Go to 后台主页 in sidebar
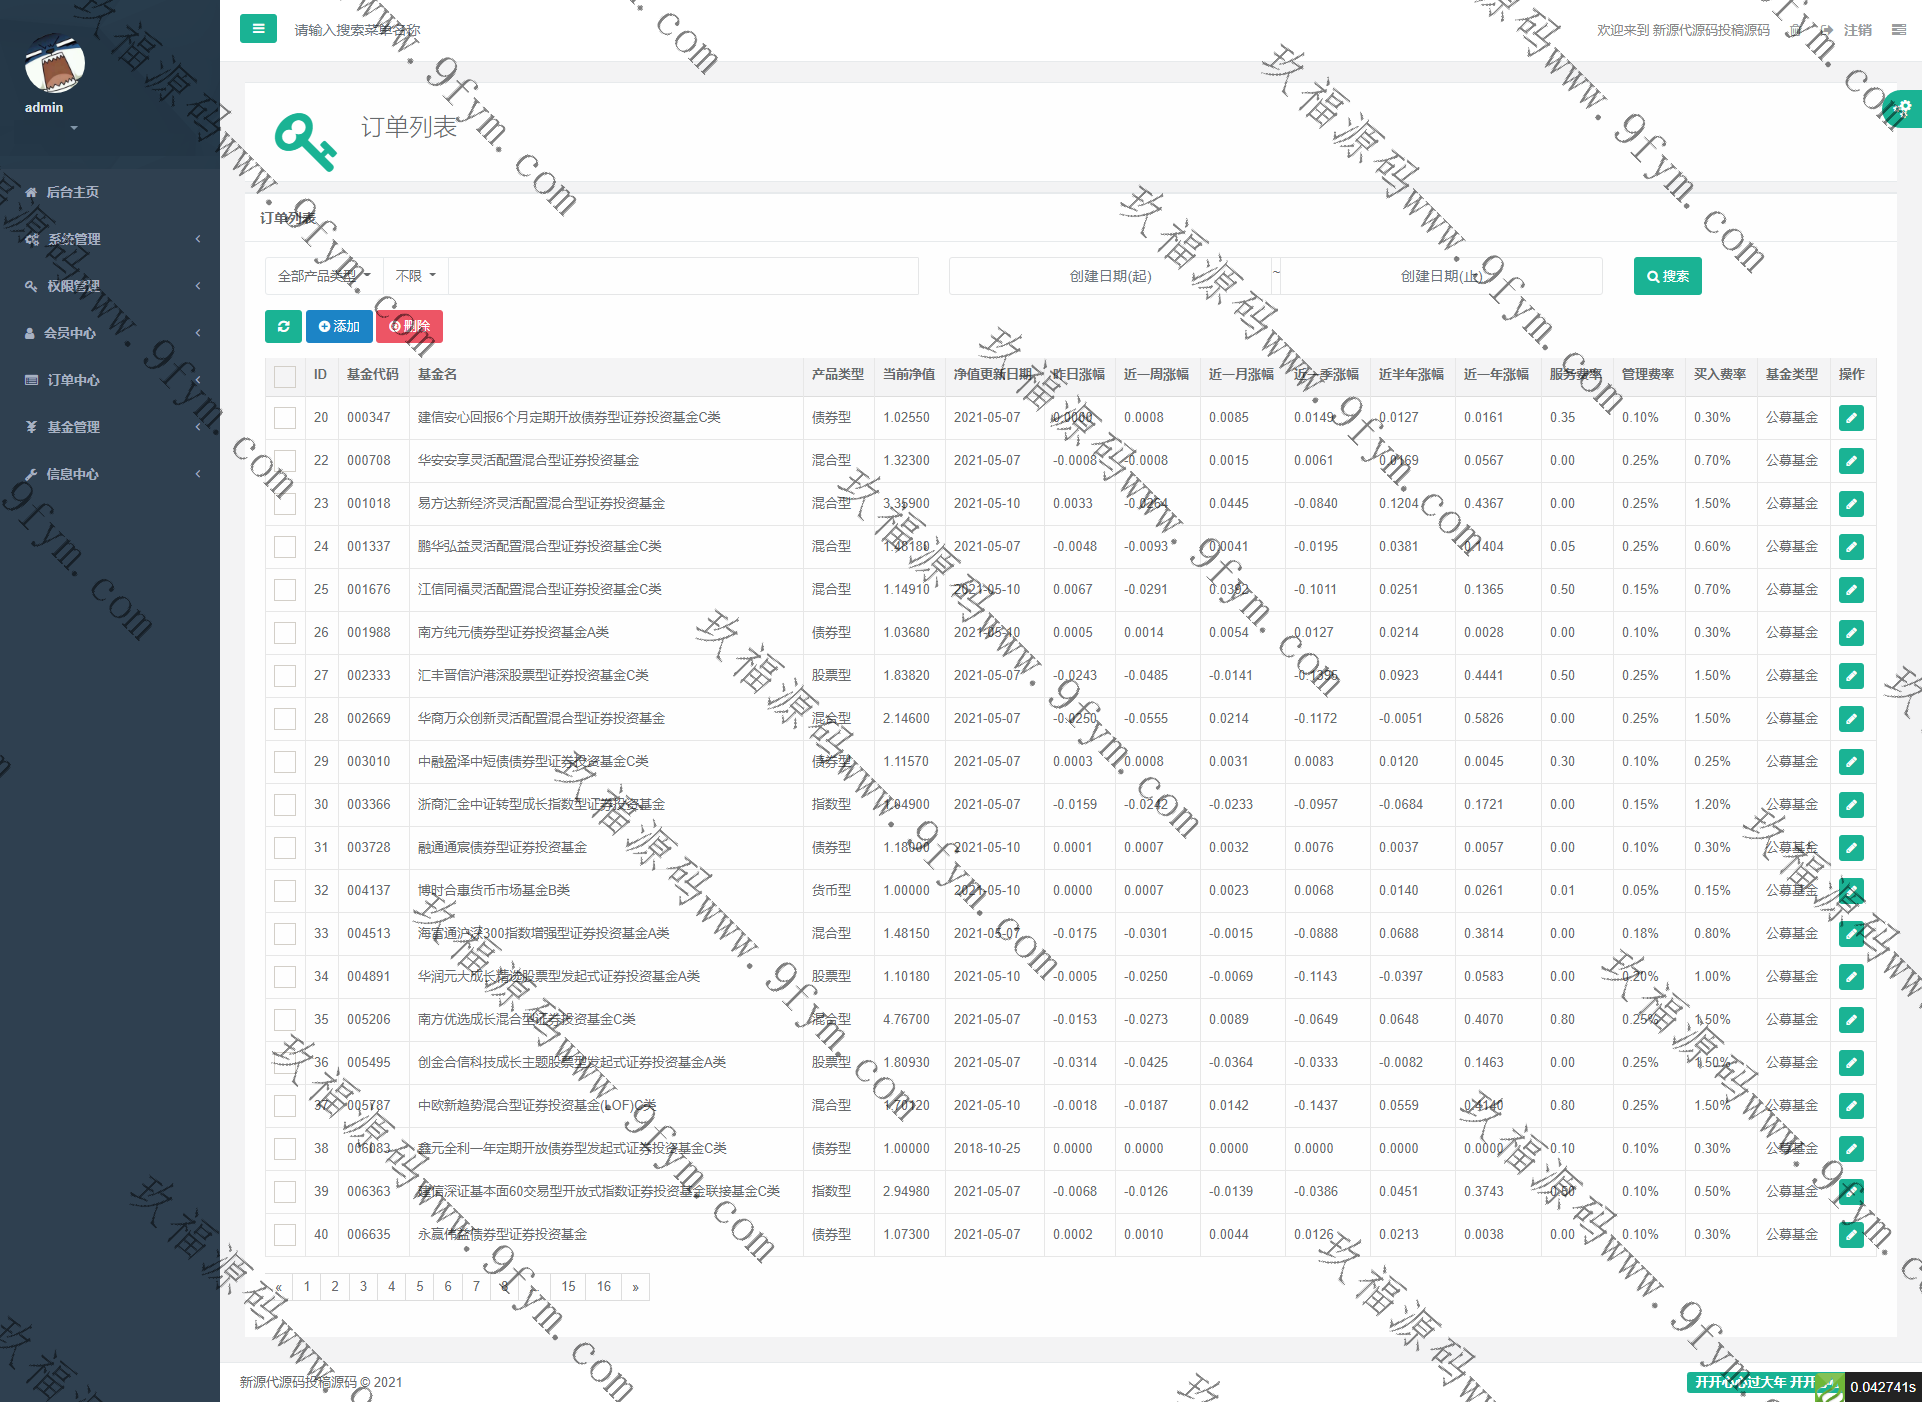 click(72, 192)
